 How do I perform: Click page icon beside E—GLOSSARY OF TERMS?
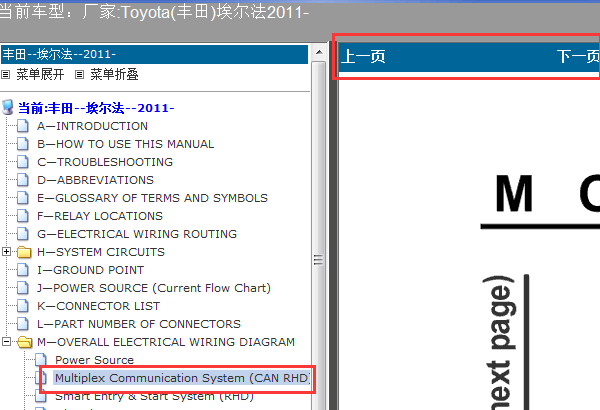pos(23,198)
